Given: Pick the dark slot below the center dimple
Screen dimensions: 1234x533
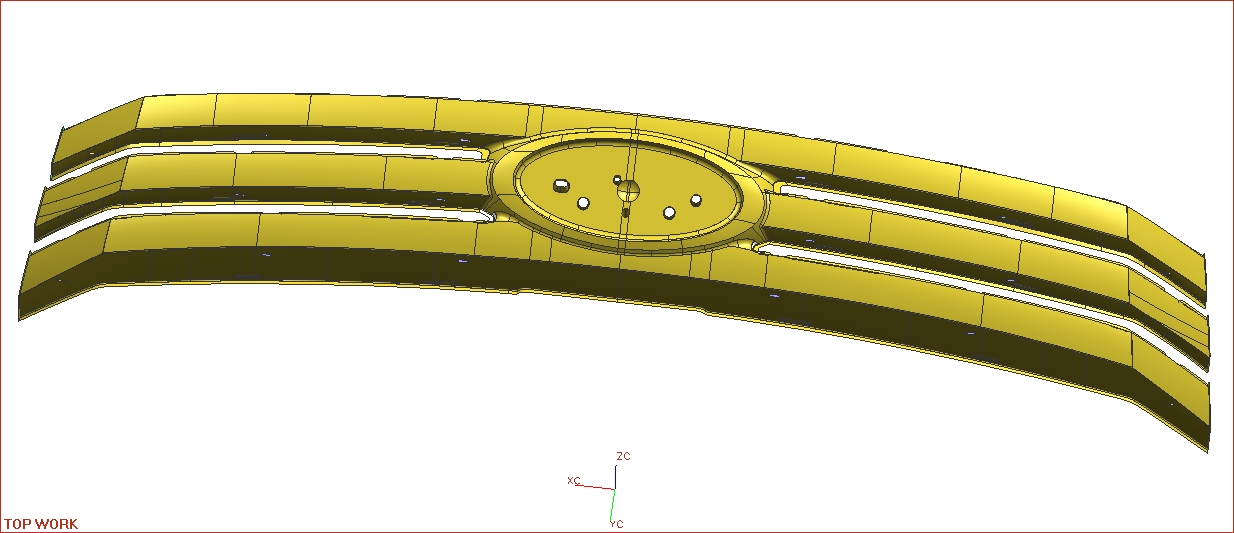Looking at the screenshot, I should point(626,211).
